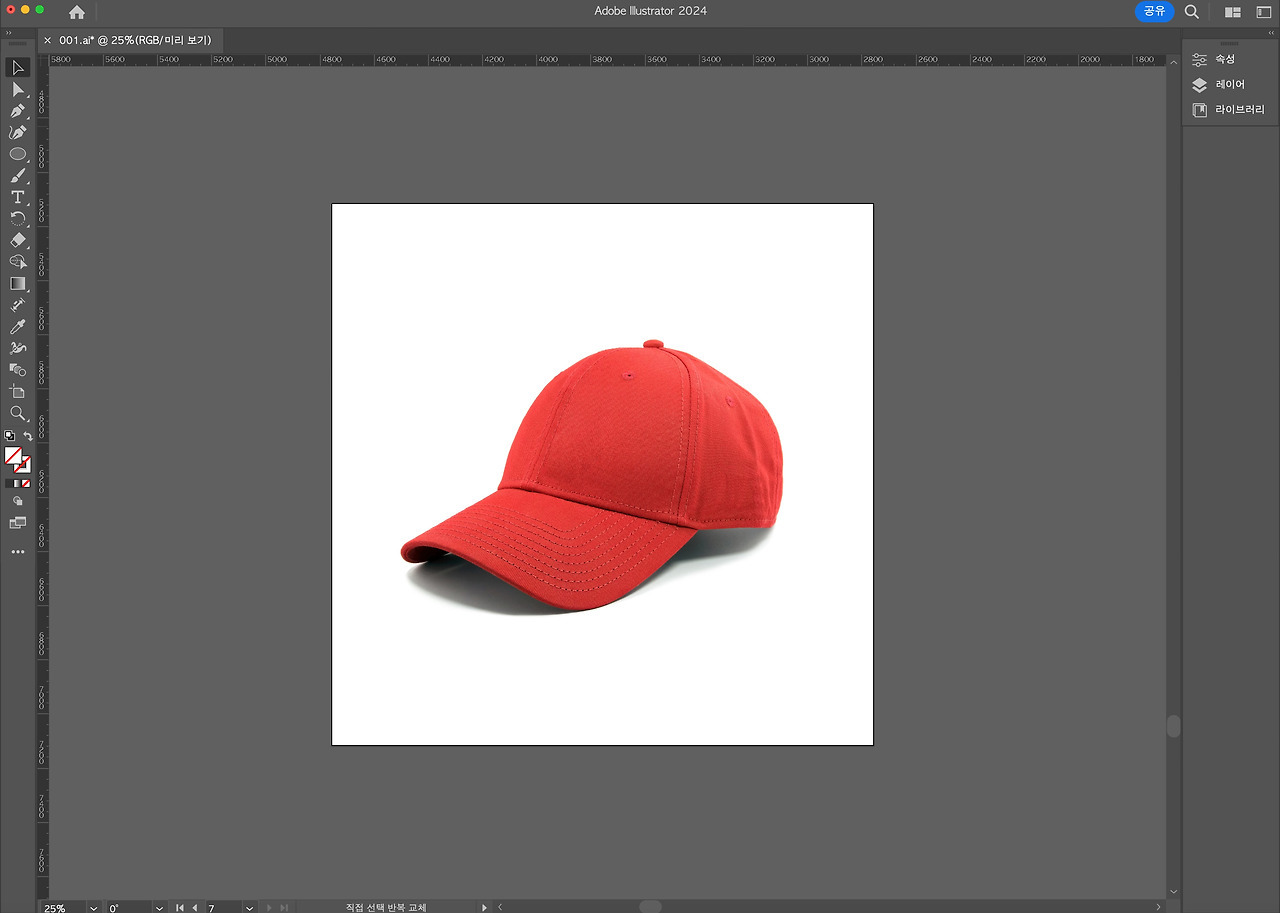Select the Gradient tool

18,283
